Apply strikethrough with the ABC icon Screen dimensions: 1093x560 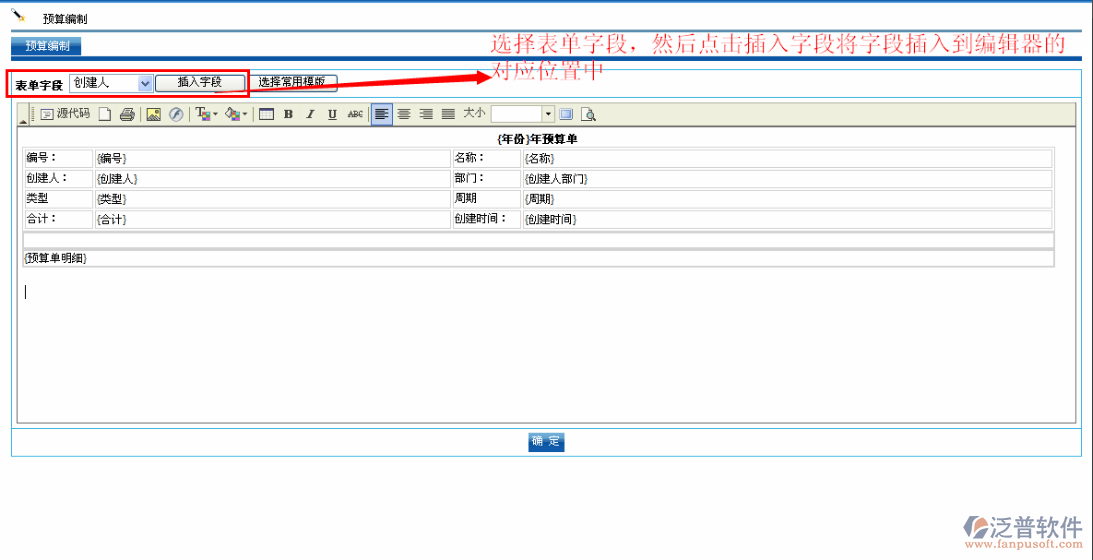[355, 114]
